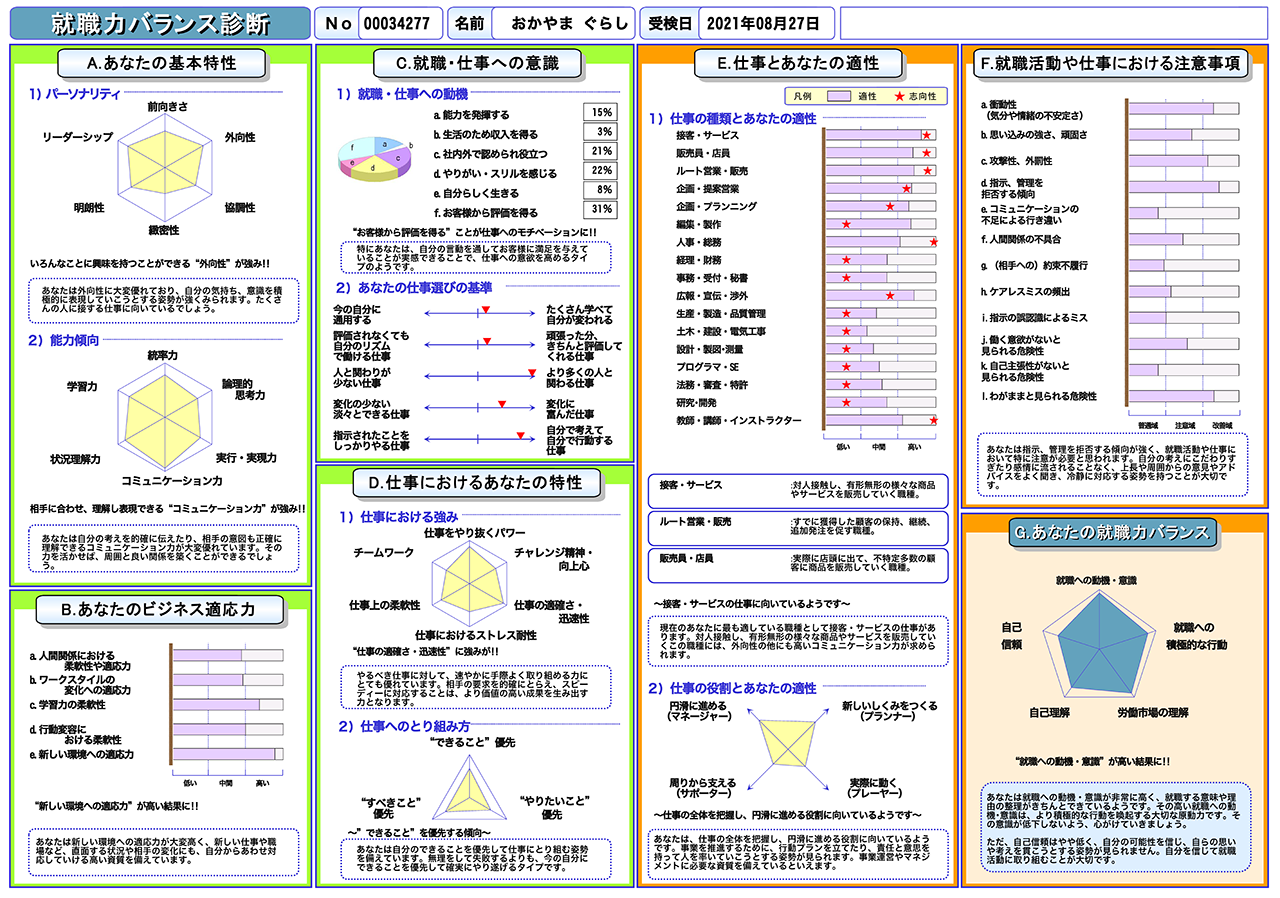This screenshot has width=1280, height=898.
Task: Click the 15% value for 能力を発揮する
Action: pos(599,113)
